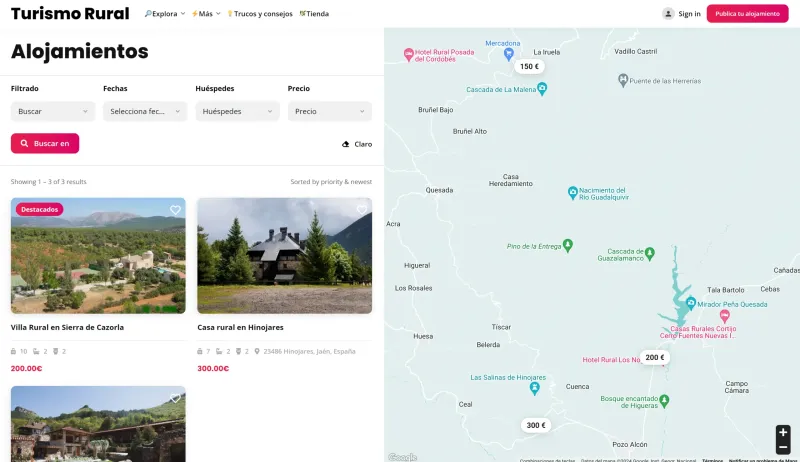800x462 pixels.
Task: Click the Nacimiento del Río Guadalquivir map pin
Action: tap(572, 193)
